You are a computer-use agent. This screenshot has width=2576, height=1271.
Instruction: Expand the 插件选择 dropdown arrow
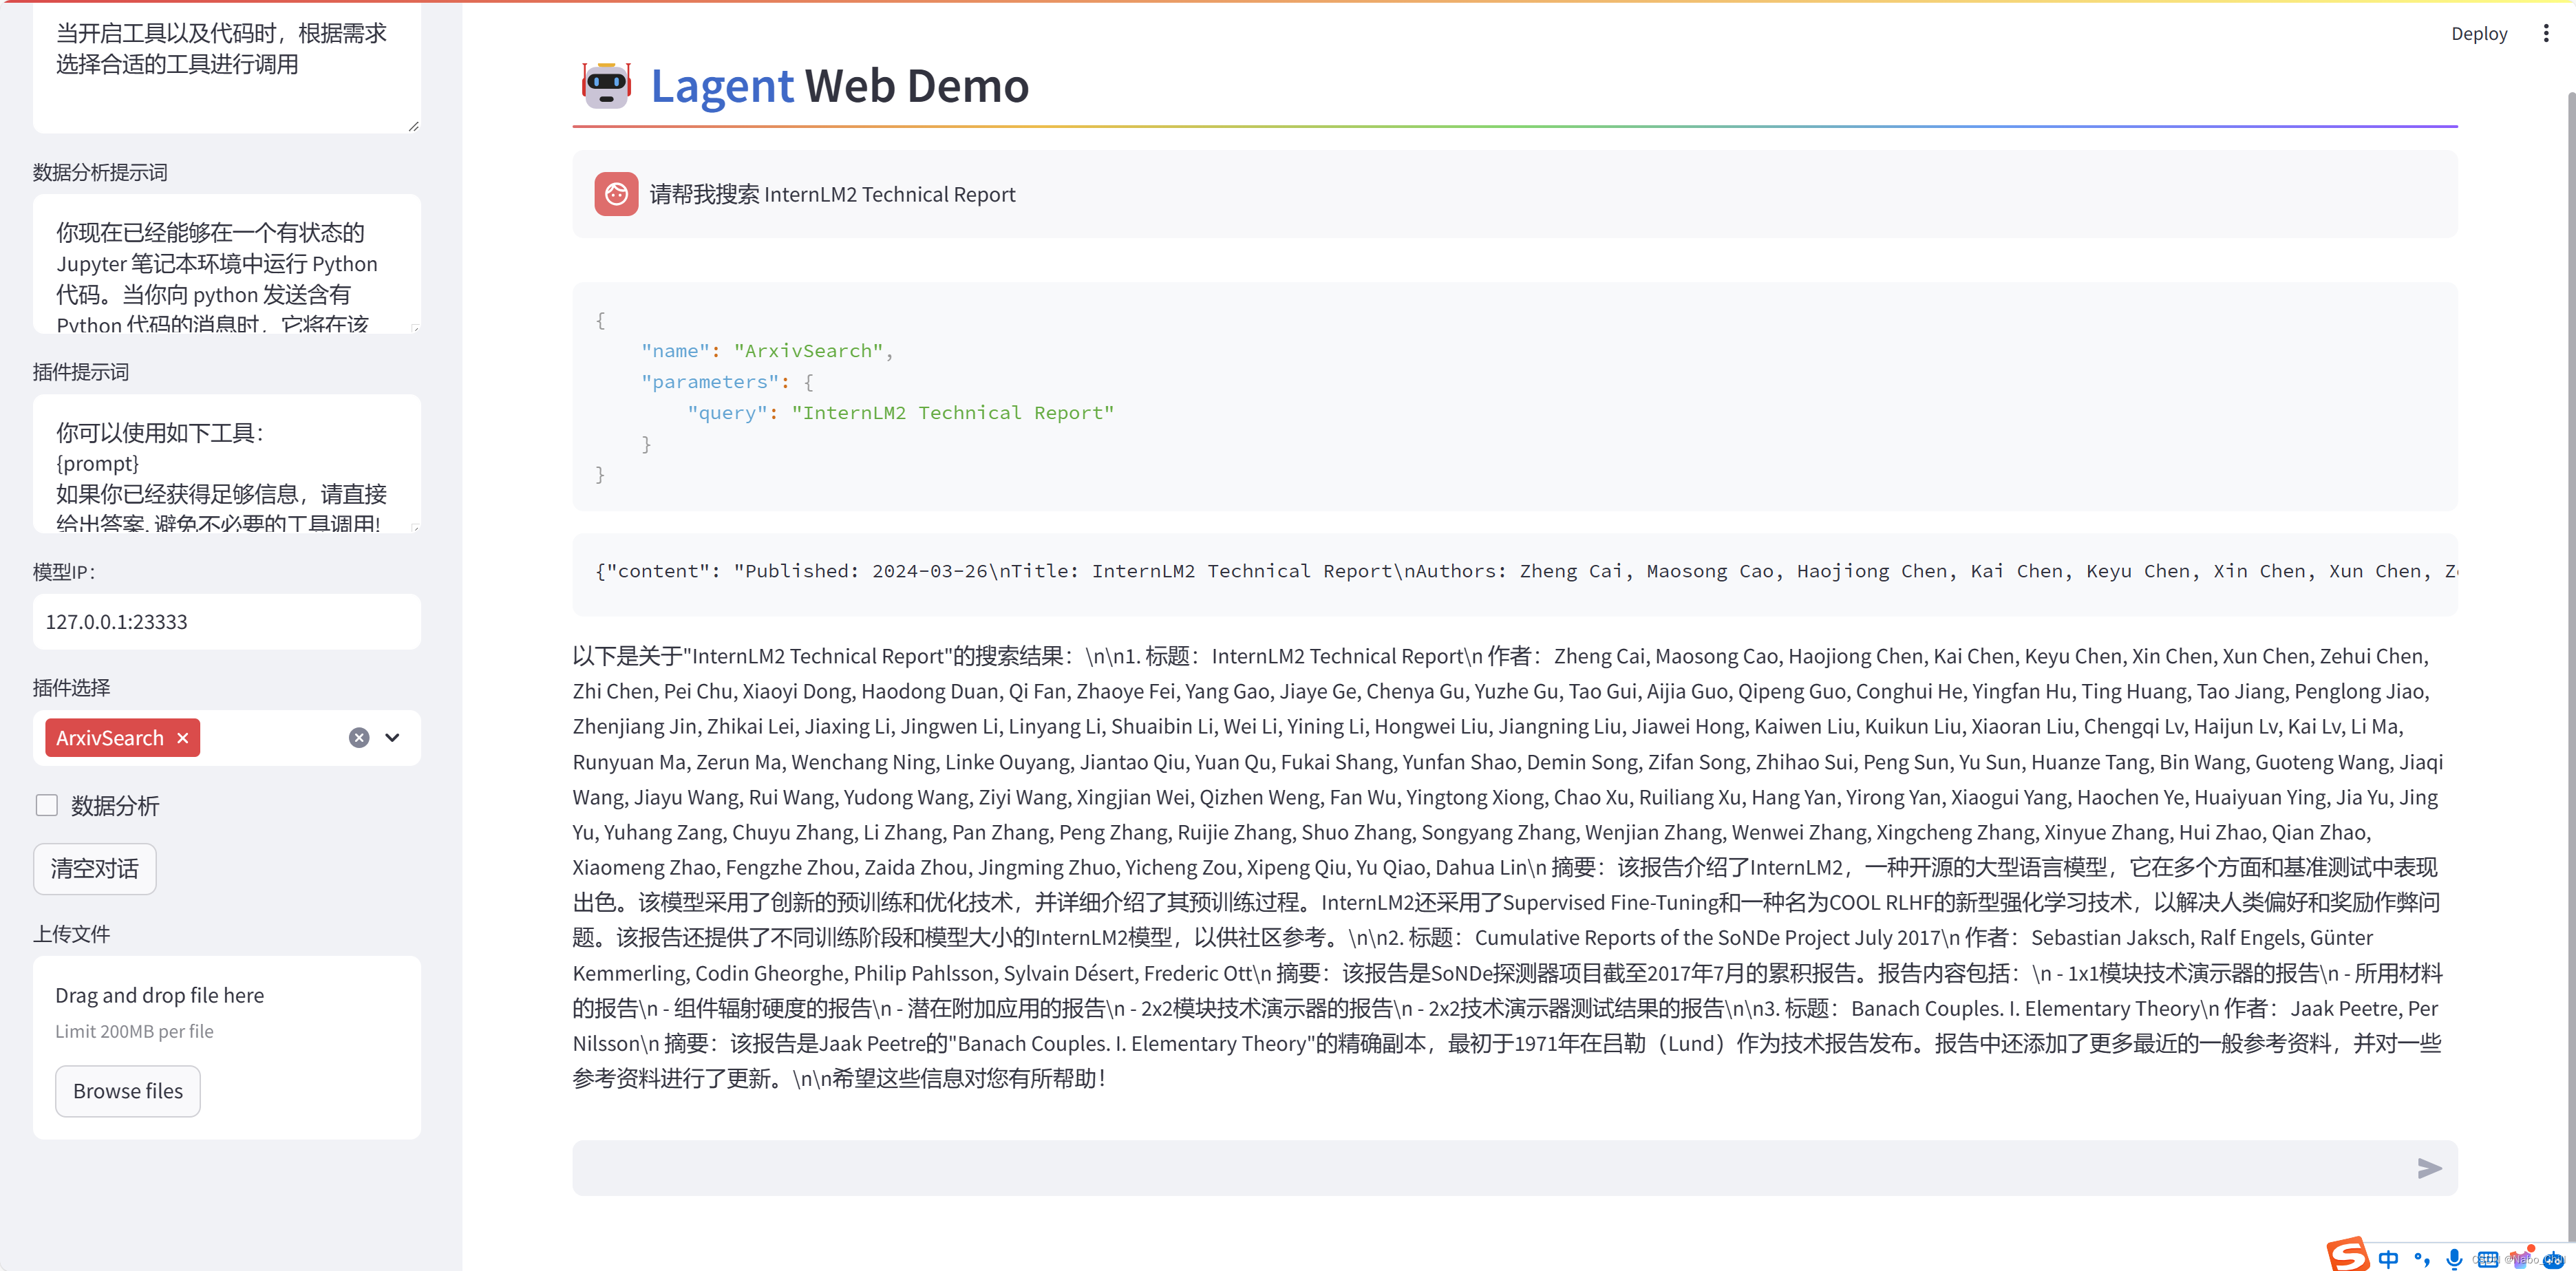pos(392,738)
